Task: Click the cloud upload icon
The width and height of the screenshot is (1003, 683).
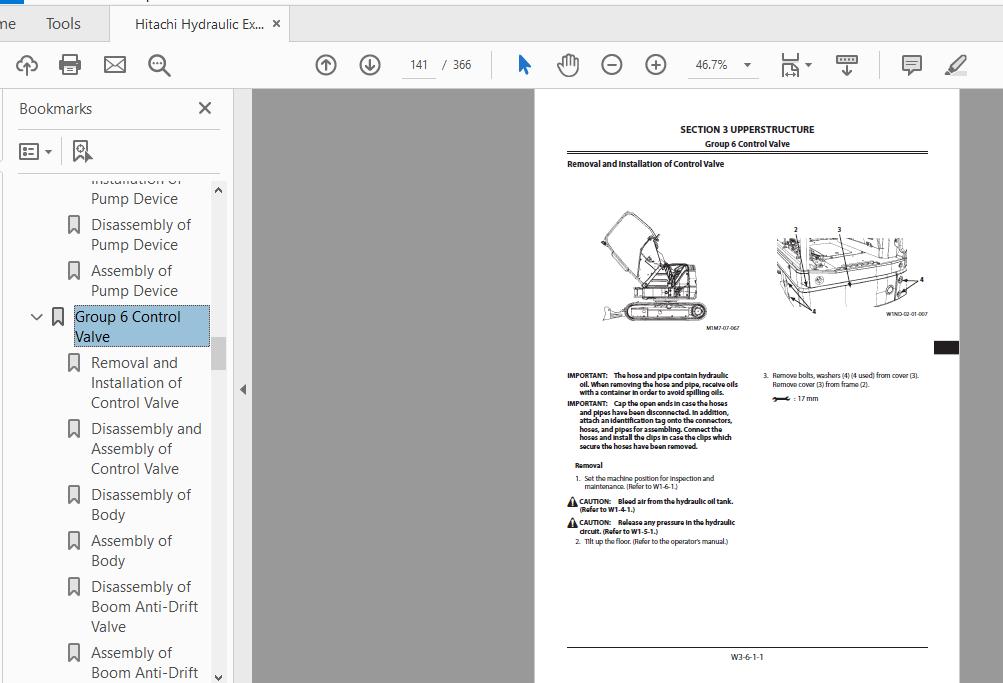Action: click(27, 65)
